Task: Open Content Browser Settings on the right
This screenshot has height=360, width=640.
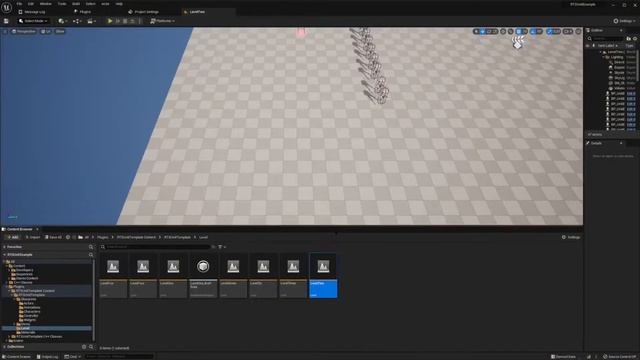Action: (x=571, y=237)
